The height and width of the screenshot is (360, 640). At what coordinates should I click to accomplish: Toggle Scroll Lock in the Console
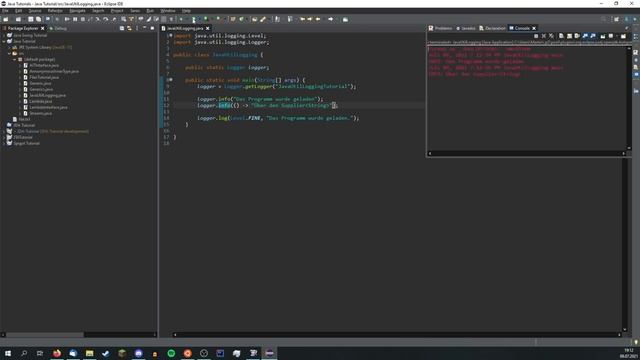tap(569, 36)
